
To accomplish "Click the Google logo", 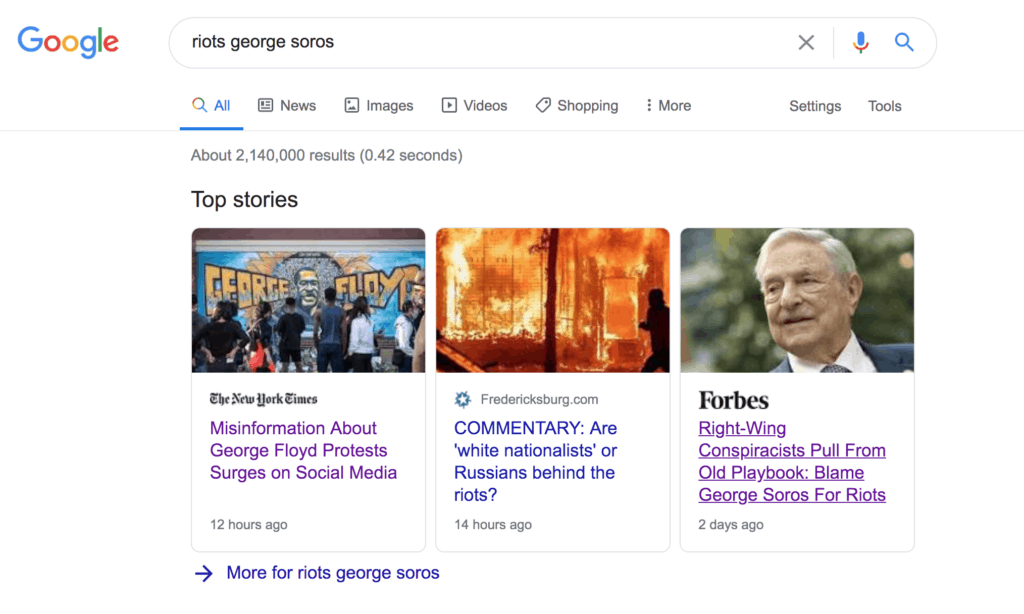I will [x=68, y=42].
